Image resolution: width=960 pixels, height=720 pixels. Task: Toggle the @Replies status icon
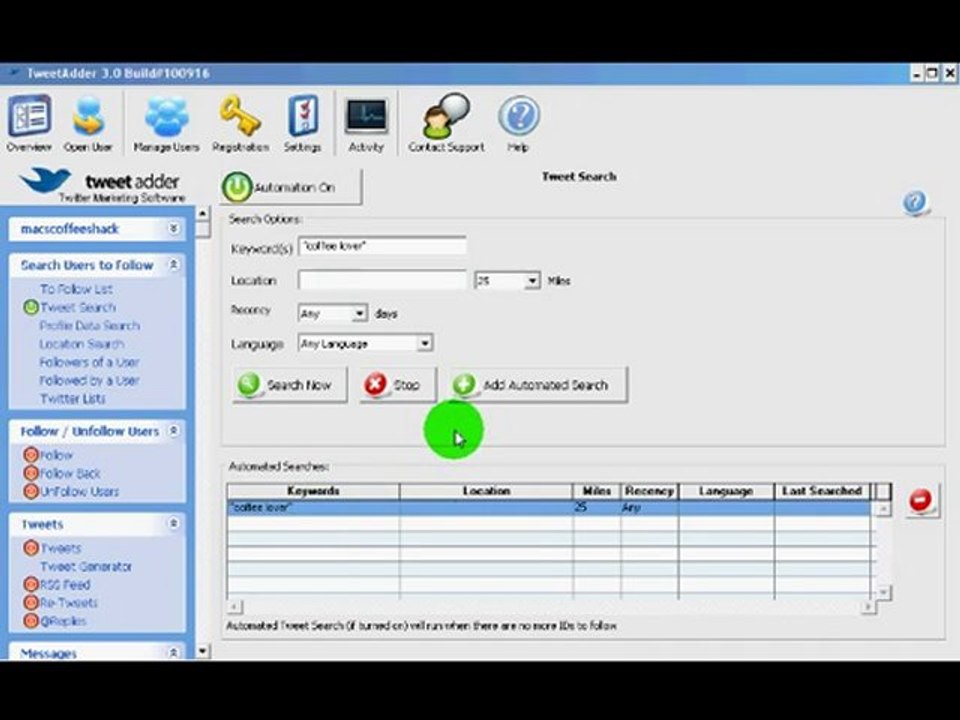pos(31,621)
